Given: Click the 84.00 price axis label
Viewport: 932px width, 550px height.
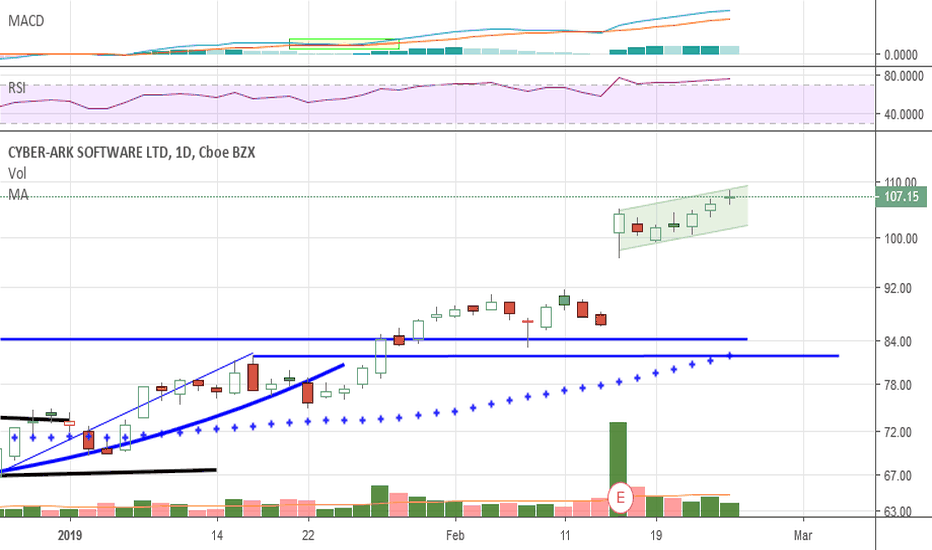Looking at the screenshot, I should pos(900,341).
